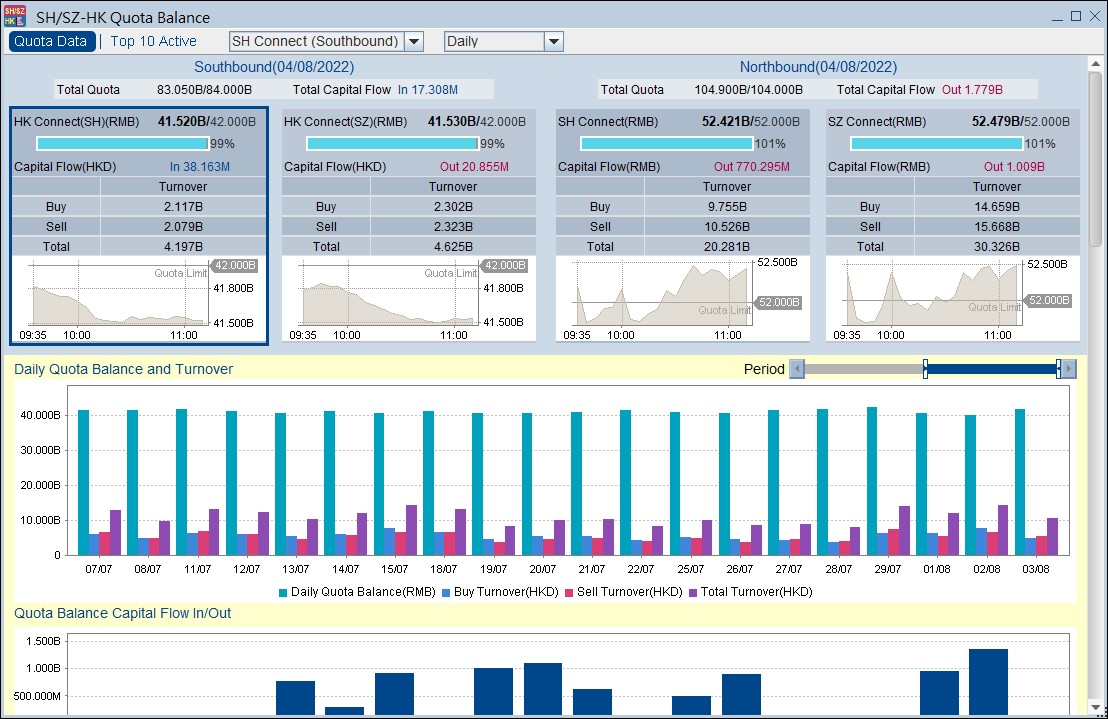Screen dimensions: 1108x719
Task: Click the Period range slider start handle
Action: [925, 369]
